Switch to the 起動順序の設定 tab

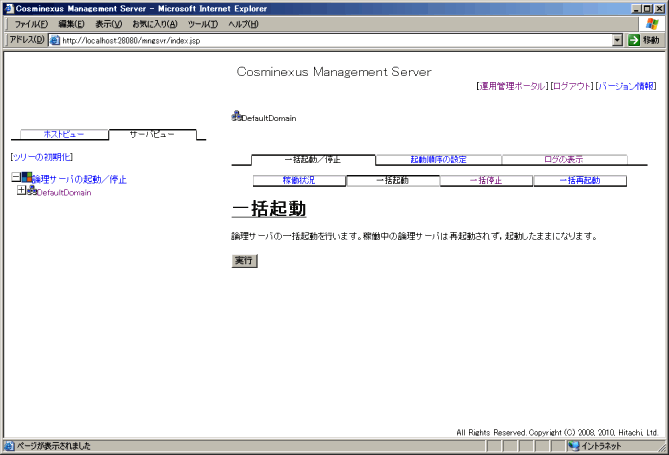(x=438, y=160)
